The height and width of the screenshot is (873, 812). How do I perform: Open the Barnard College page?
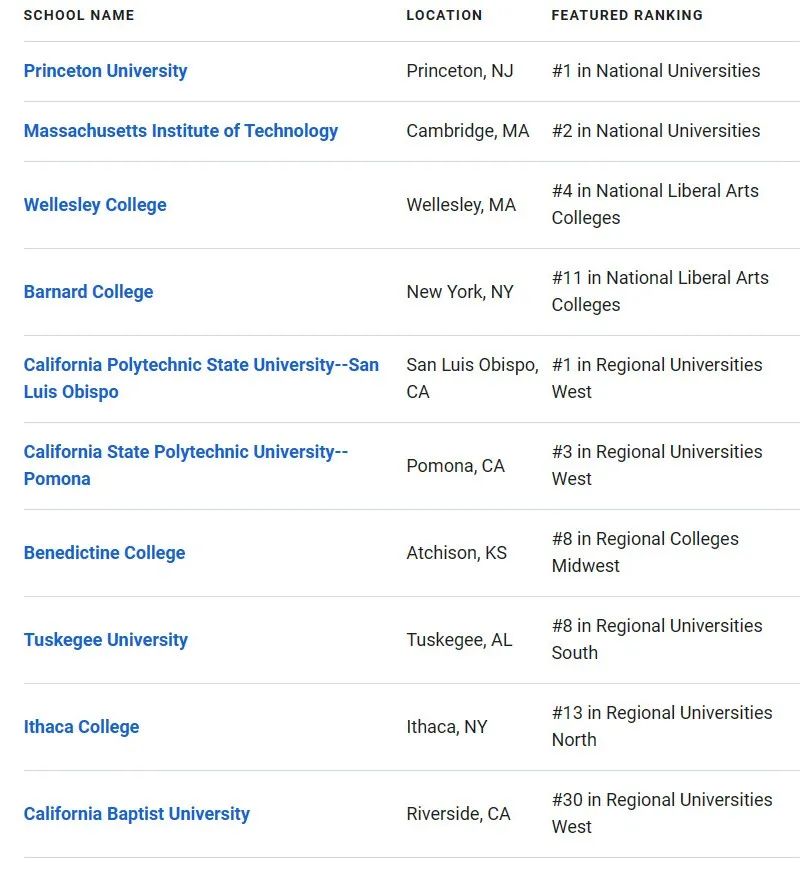(x=89, y=292)
